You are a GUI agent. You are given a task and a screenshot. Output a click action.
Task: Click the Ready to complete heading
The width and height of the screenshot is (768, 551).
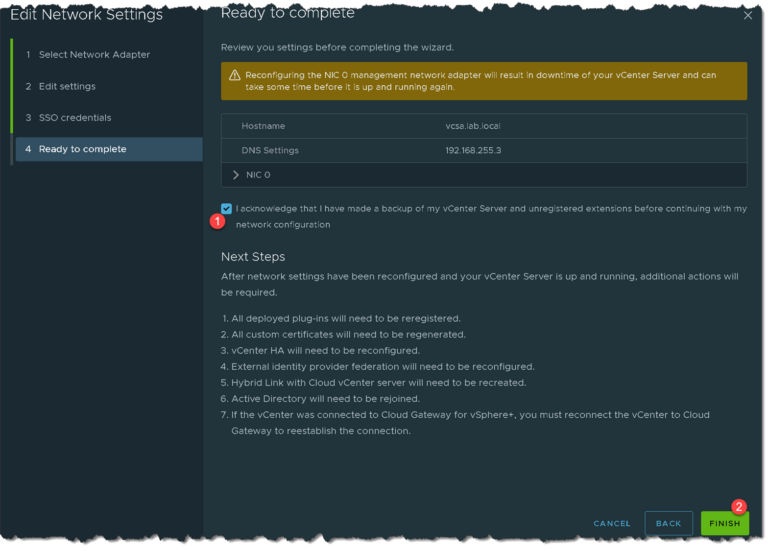point(288,13)
